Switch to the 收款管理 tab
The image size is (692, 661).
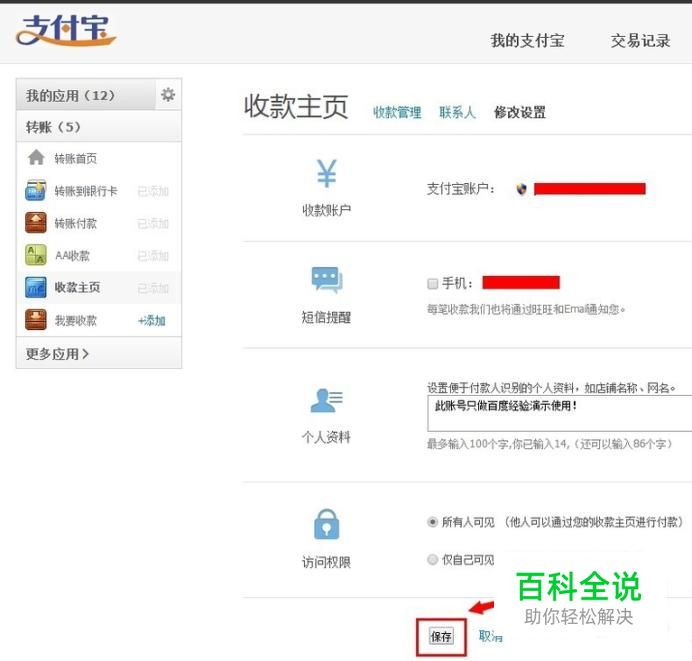397,112
